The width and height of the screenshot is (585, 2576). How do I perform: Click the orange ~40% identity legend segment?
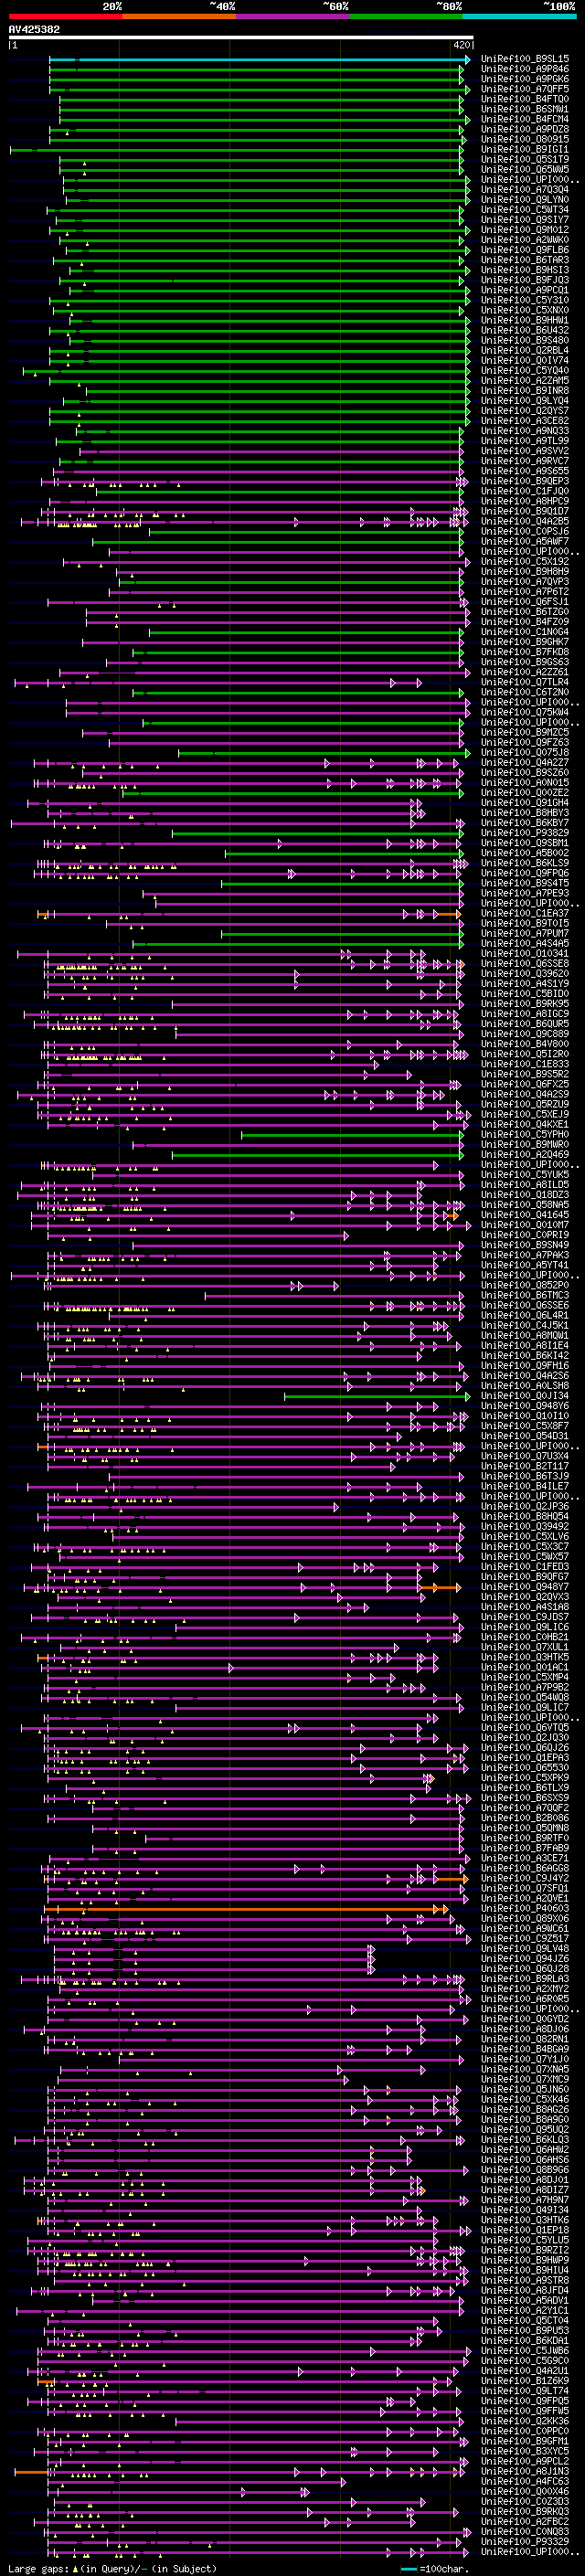pos(179,16)
